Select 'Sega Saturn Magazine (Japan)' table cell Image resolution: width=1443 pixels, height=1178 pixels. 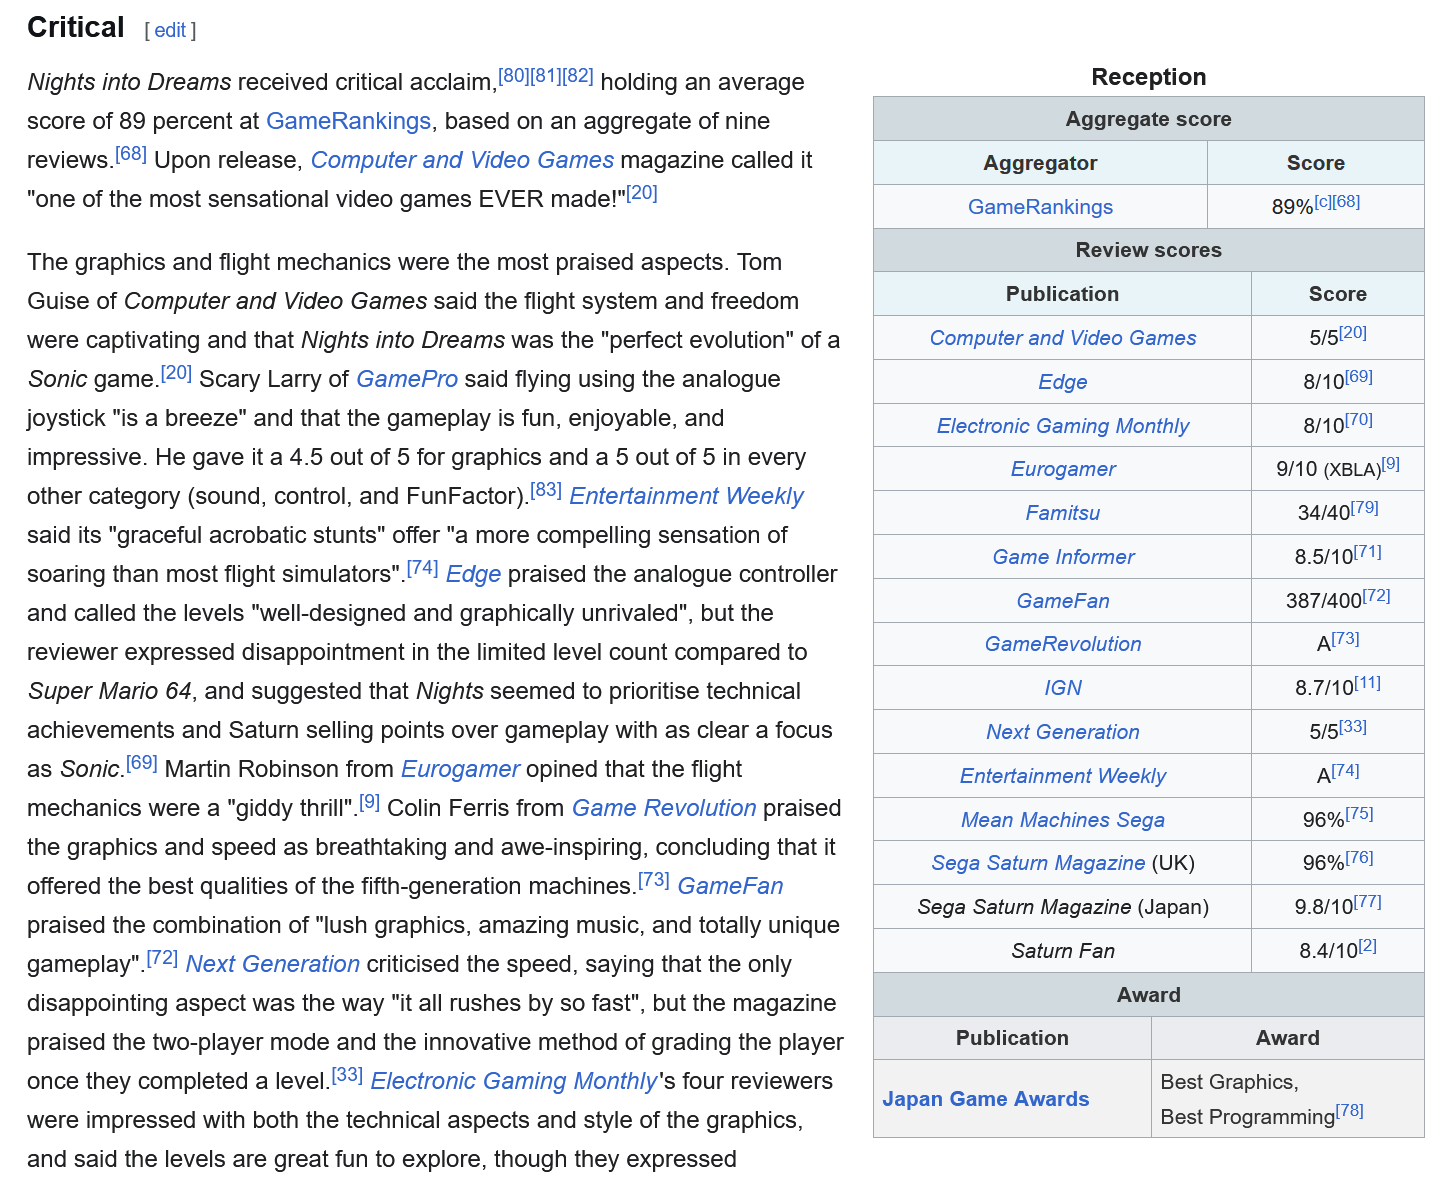point(1063,907)
